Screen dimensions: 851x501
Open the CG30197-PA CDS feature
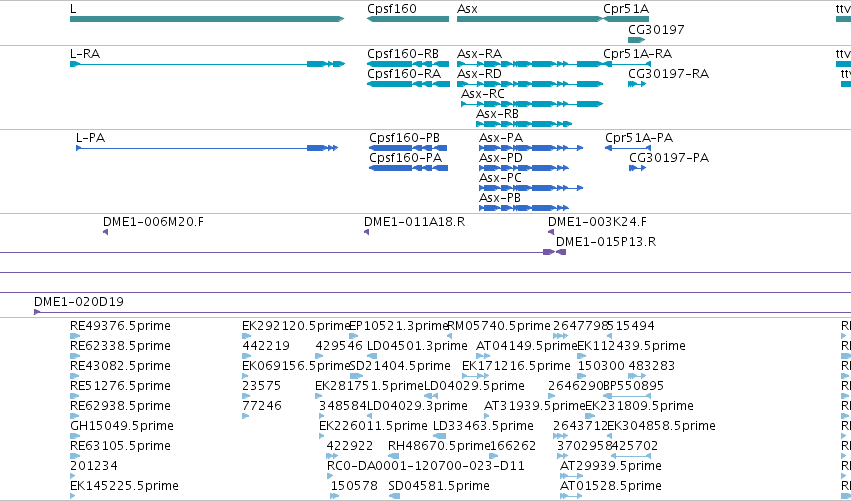[x=637, y=168]
